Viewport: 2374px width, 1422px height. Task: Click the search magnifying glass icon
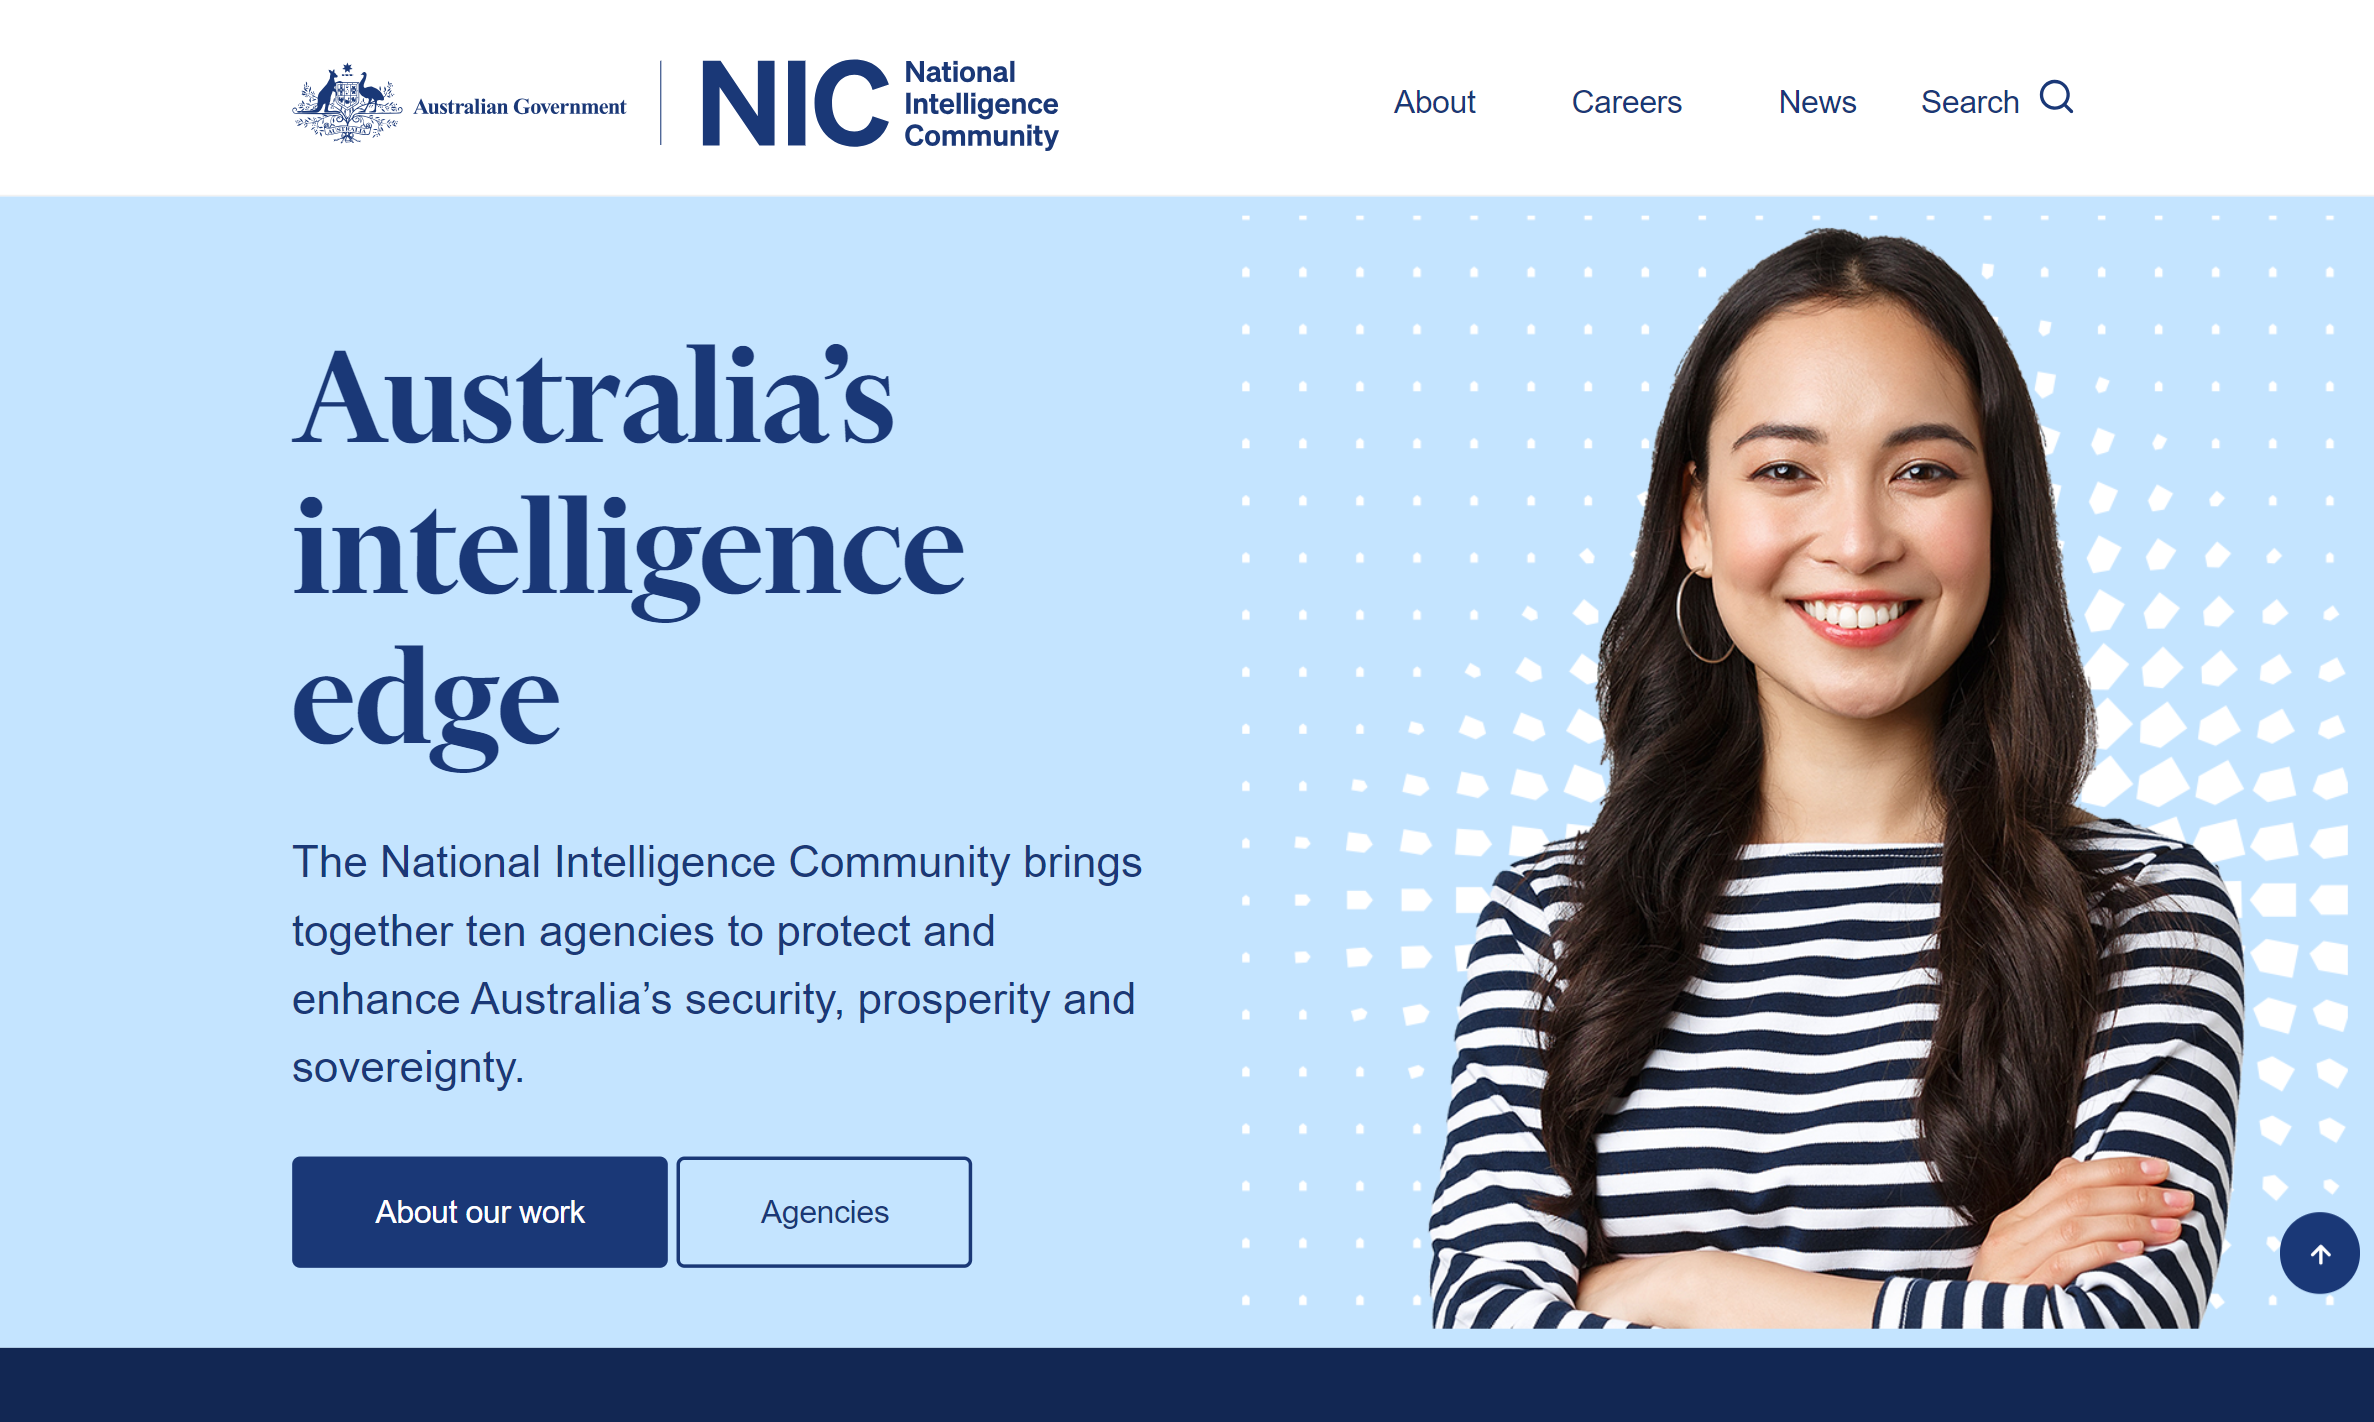(x=2056, y=98)
